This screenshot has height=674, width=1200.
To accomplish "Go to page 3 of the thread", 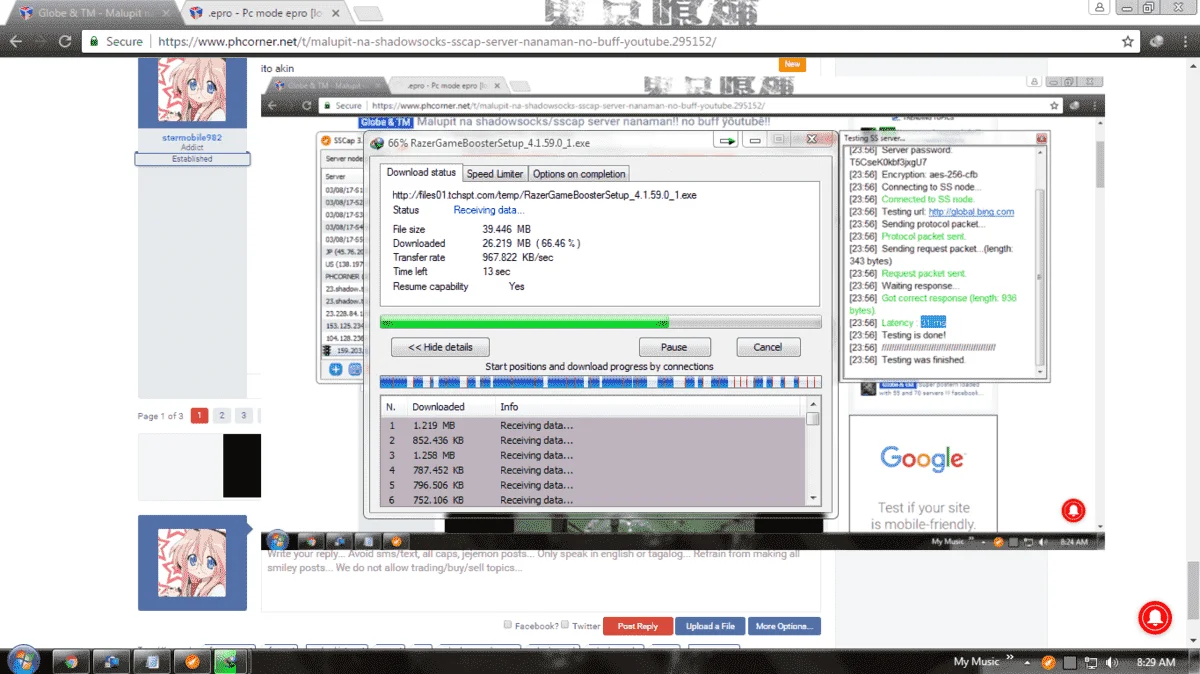I will (243, 415).
